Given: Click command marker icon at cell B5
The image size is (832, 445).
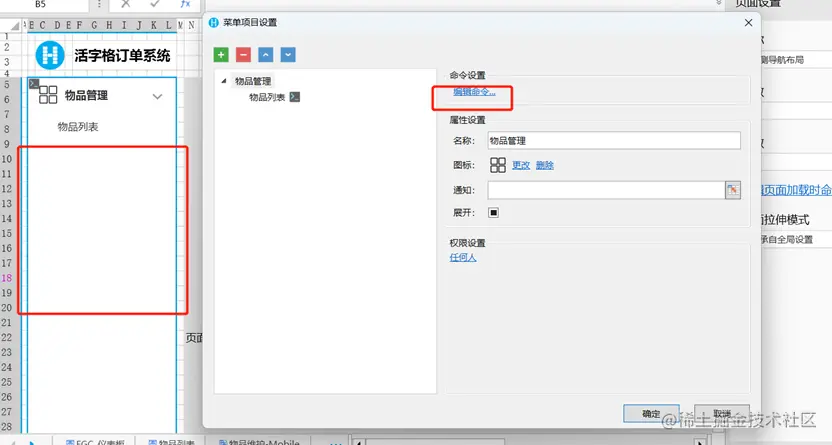Looking at the screenshot, I should 34,83.
